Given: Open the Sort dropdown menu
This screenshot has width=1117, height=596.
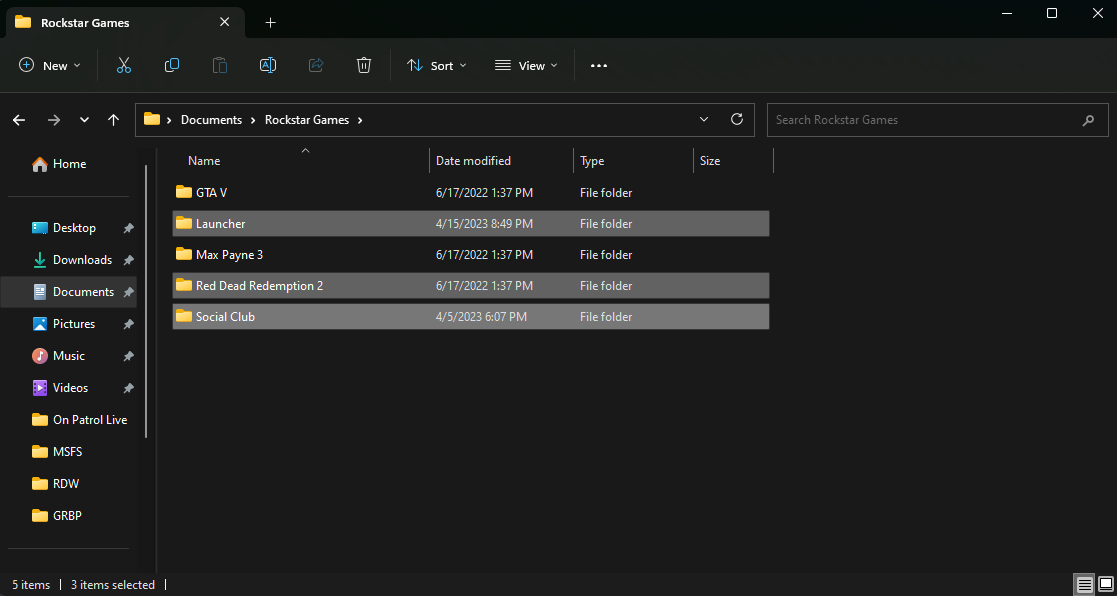Looking at the screenshot, I should point(437,66).
